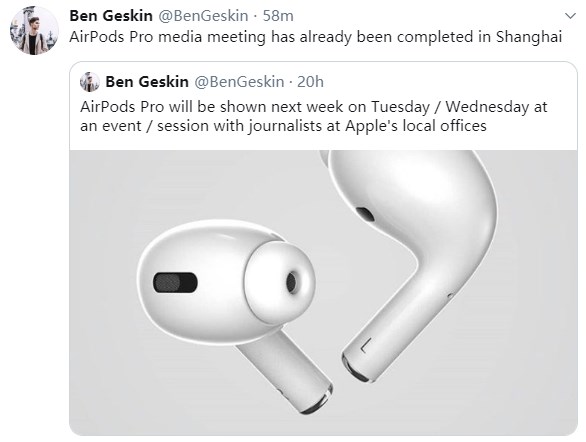Open @BenGeskin handle beside 58m
The width and height of the screenshot is (586, 442).
pos(203,16)
